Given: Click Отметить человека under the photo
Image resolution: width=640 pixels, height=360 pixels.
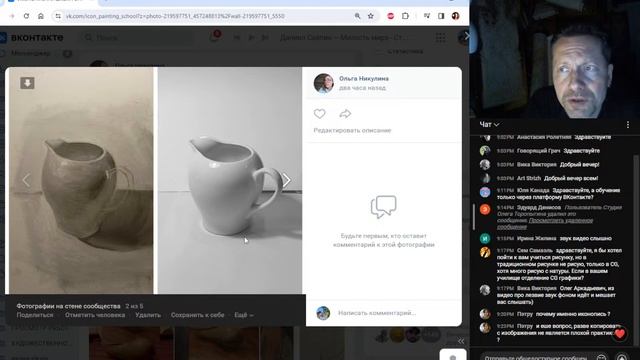Looking at the screenshot, I should 95,315.
